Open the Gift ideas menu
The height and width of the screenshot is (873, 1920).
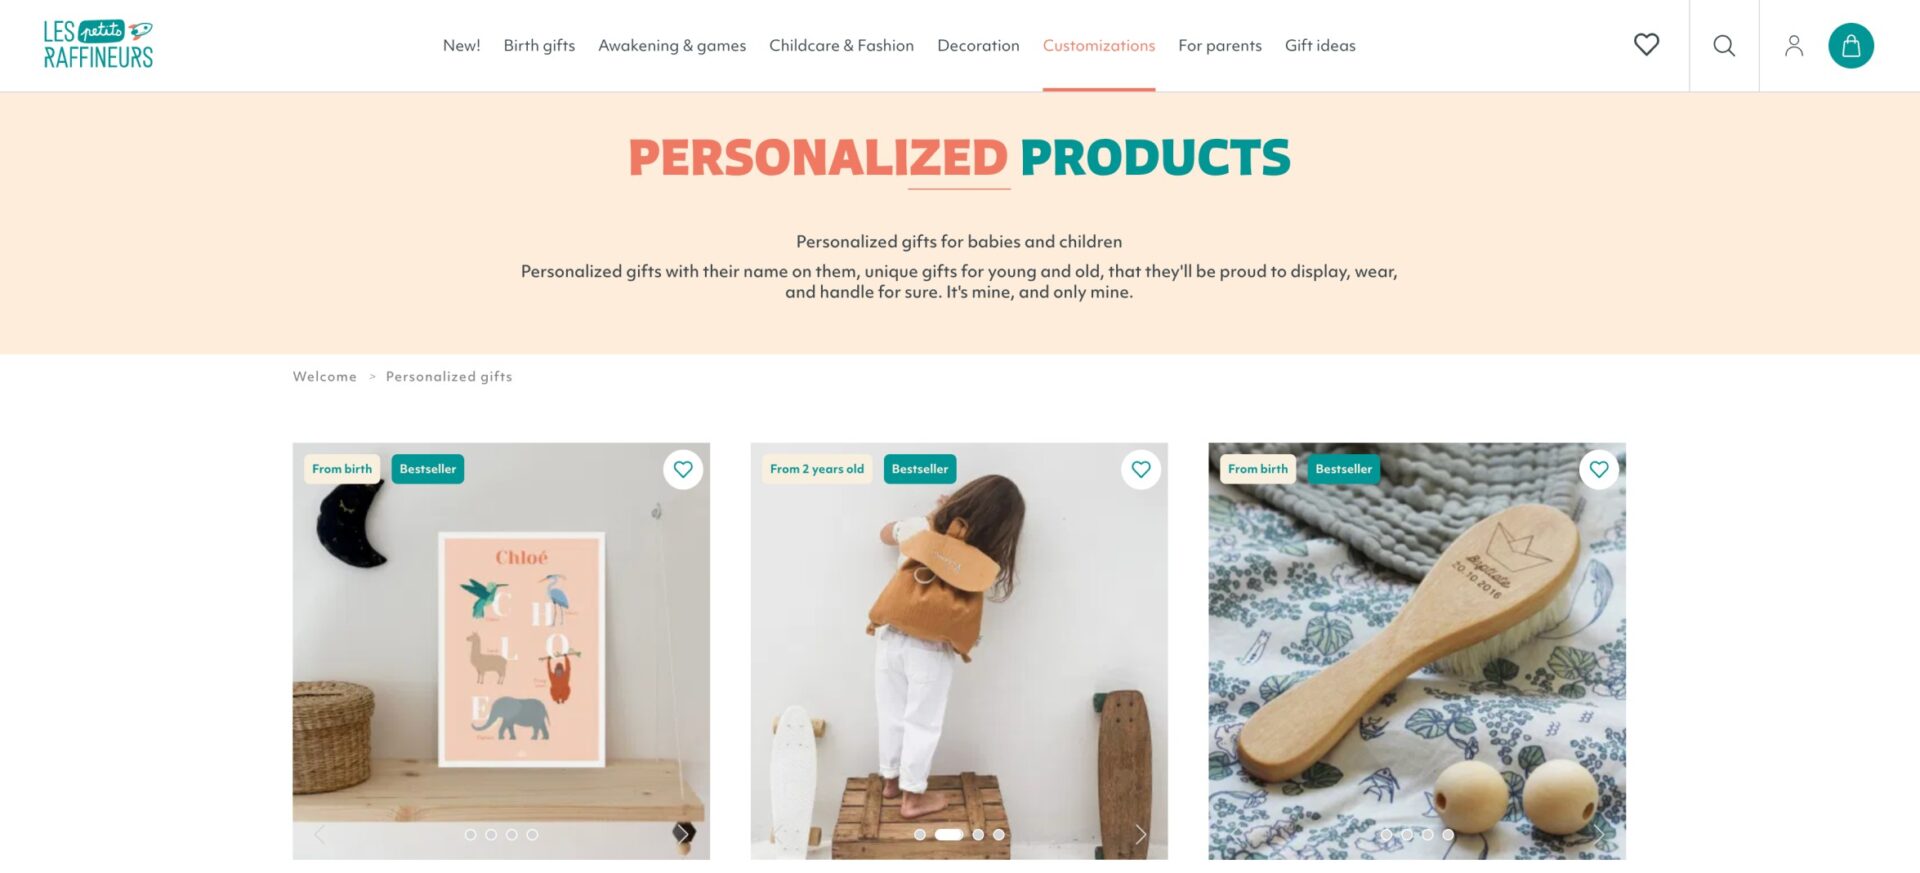(1320, 45)
